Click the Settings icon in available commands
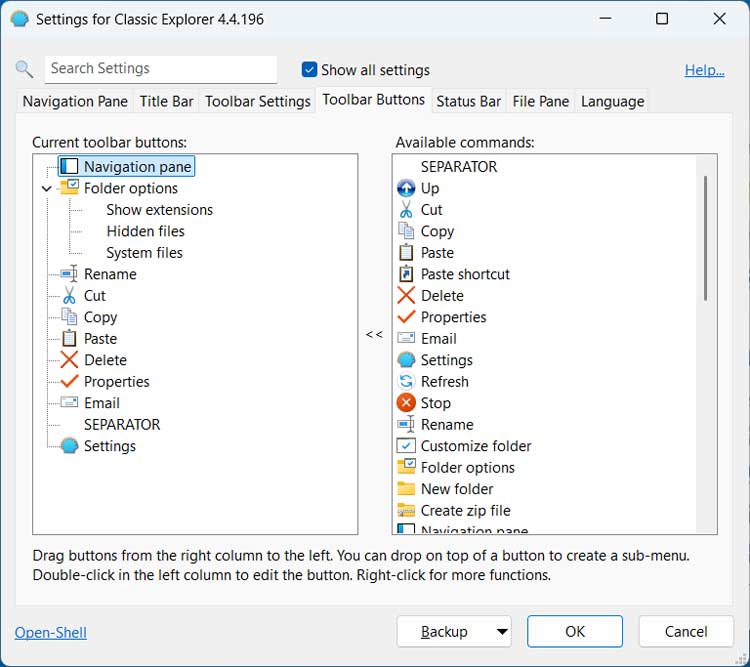The image size is (750, 667). [x=406, y=359]
